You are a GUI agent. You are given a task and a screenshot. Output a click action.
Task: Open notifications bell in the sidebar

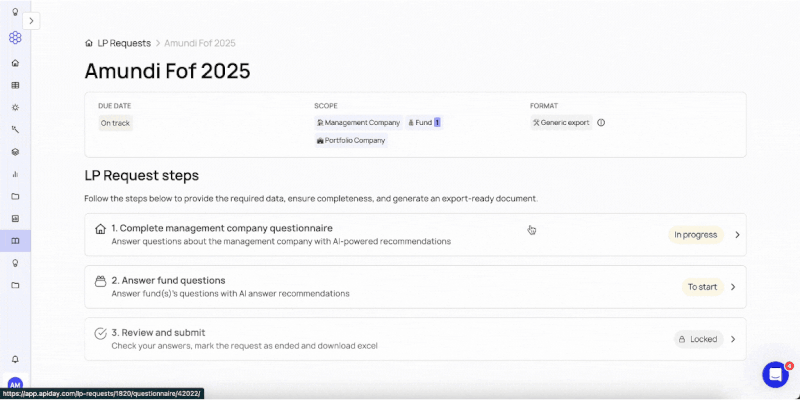pyautogui.click(x=15, y=359)
